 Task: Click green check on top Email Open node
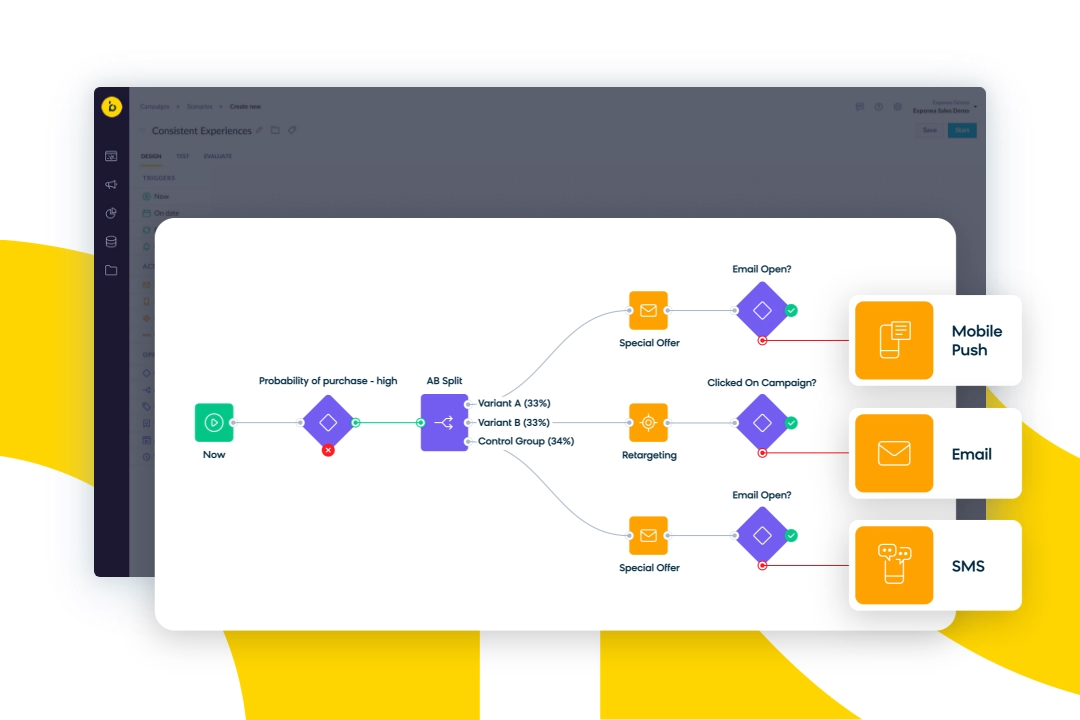pyautogui.click(x=791, y=311)
